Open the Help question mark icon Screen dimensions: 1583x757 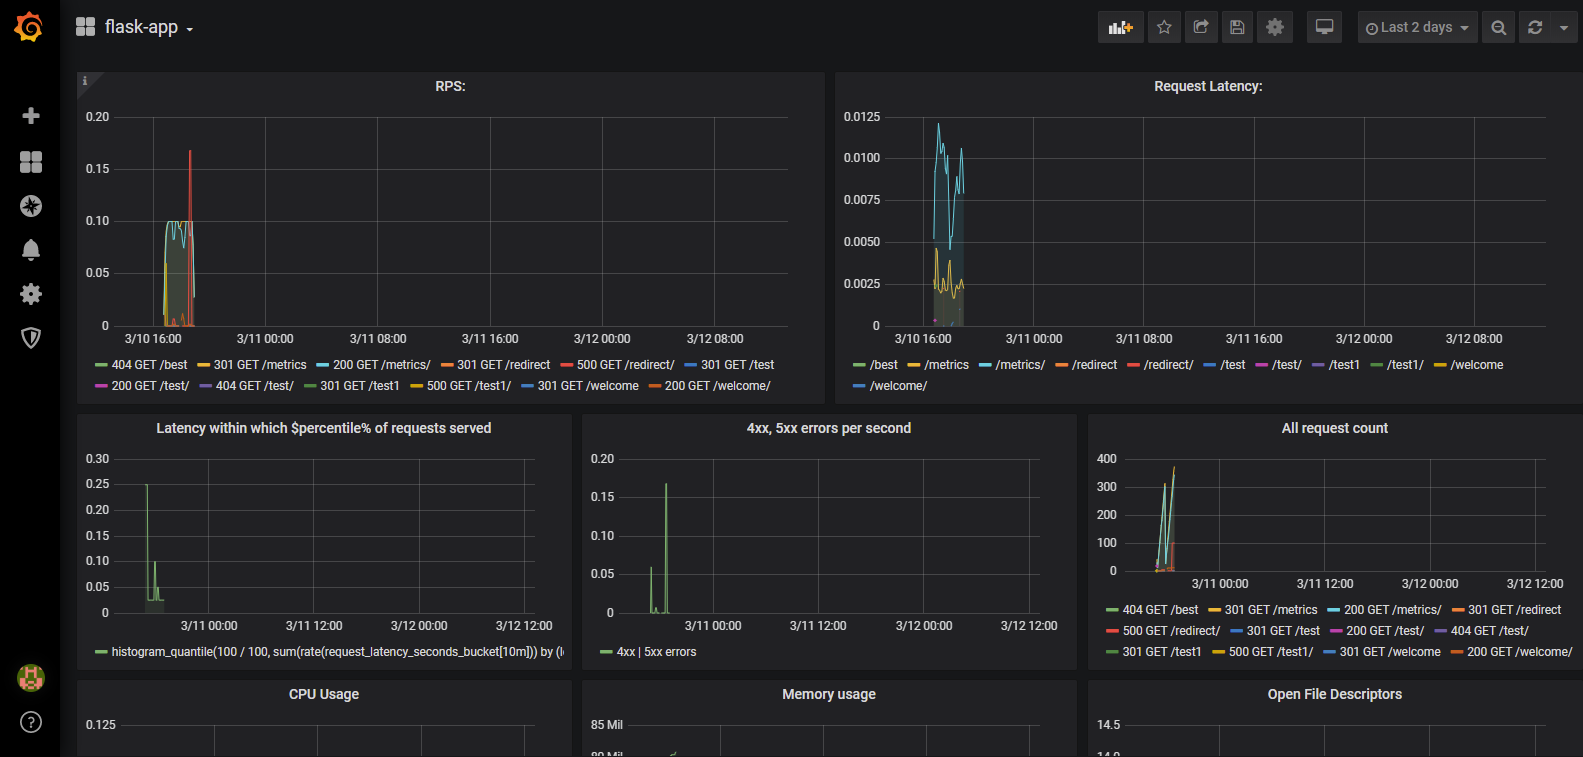tap(31, 722)
